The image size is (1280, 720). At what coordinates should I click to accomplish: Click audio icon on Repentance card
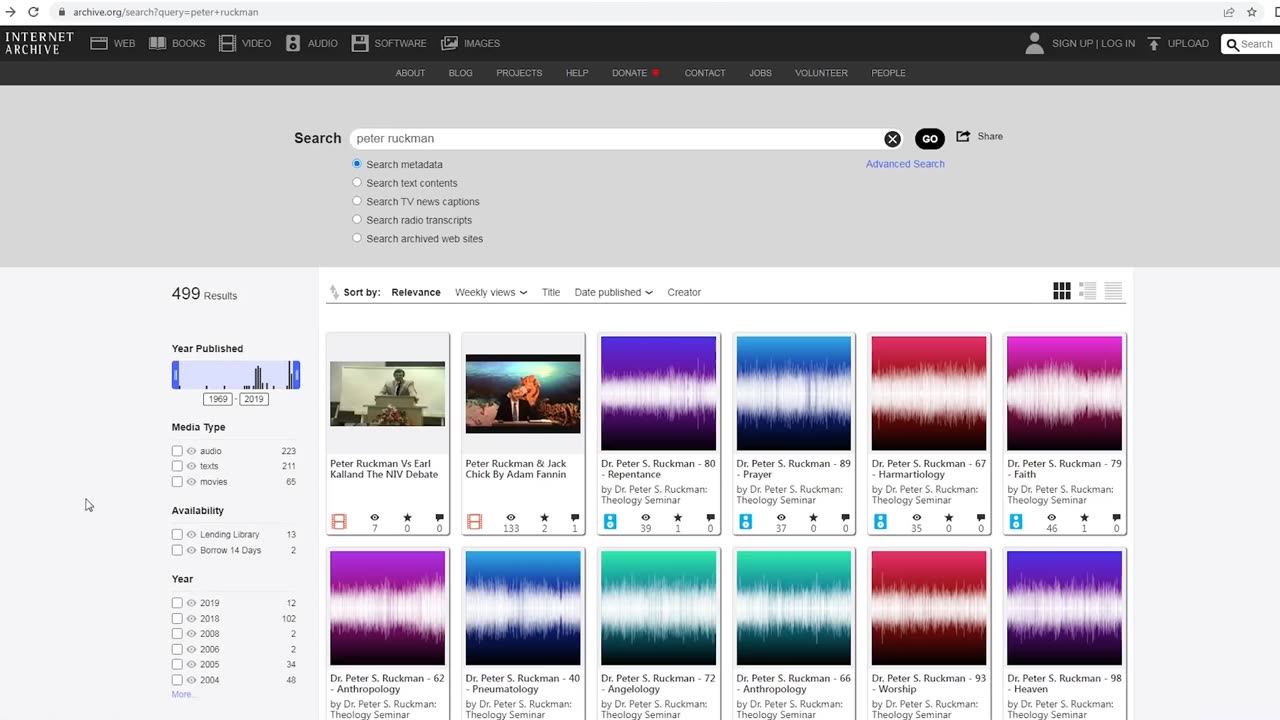pyautogui.click(x=610, y=522)
